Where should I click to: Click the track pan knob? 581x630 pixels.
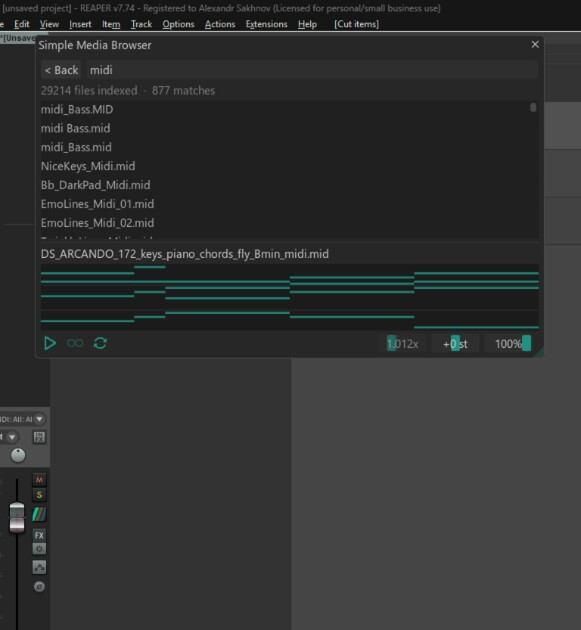(18, 455)
